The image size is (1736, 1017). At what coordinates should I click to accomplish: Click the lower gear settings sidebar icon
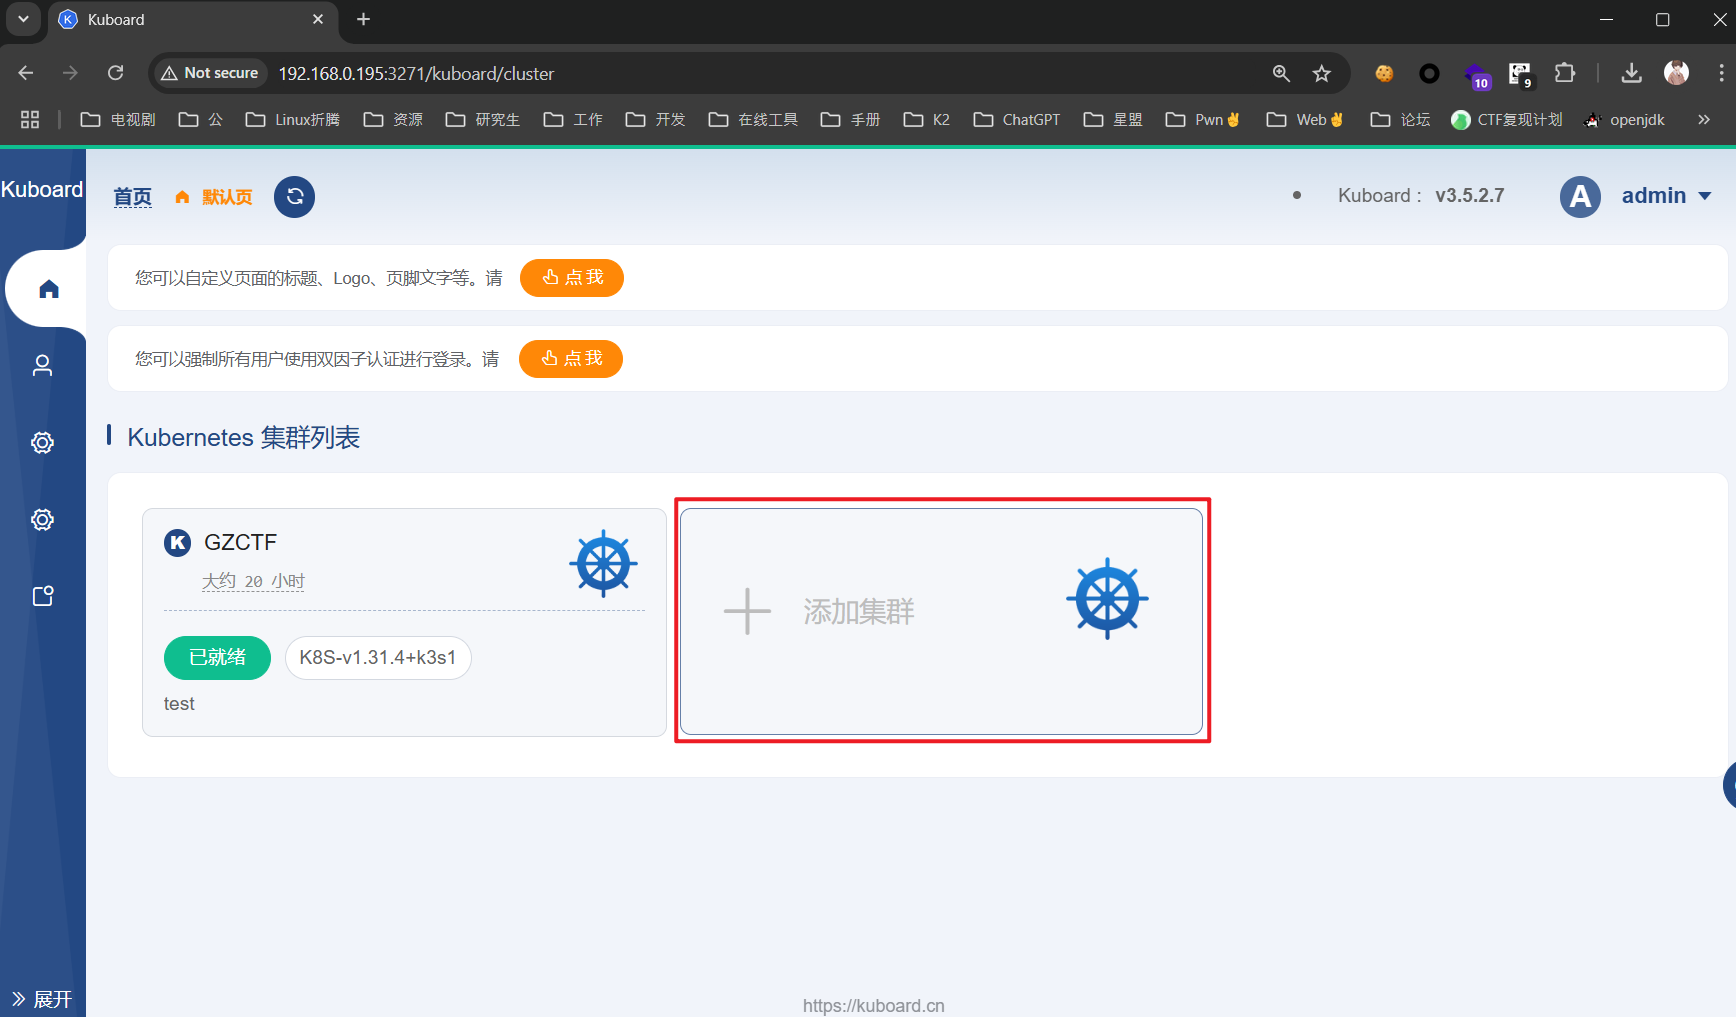(42, 520)
